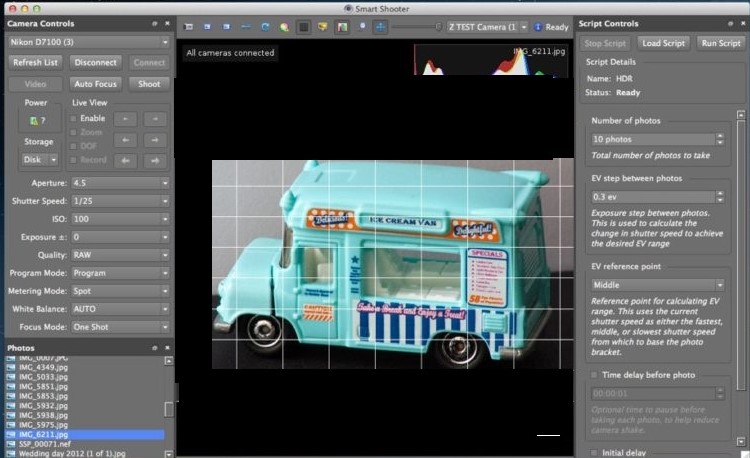The width and height of the screenshot is (750, 458).
Task: Click bold right focus arrow beside Record
Action: coord(155,161)
